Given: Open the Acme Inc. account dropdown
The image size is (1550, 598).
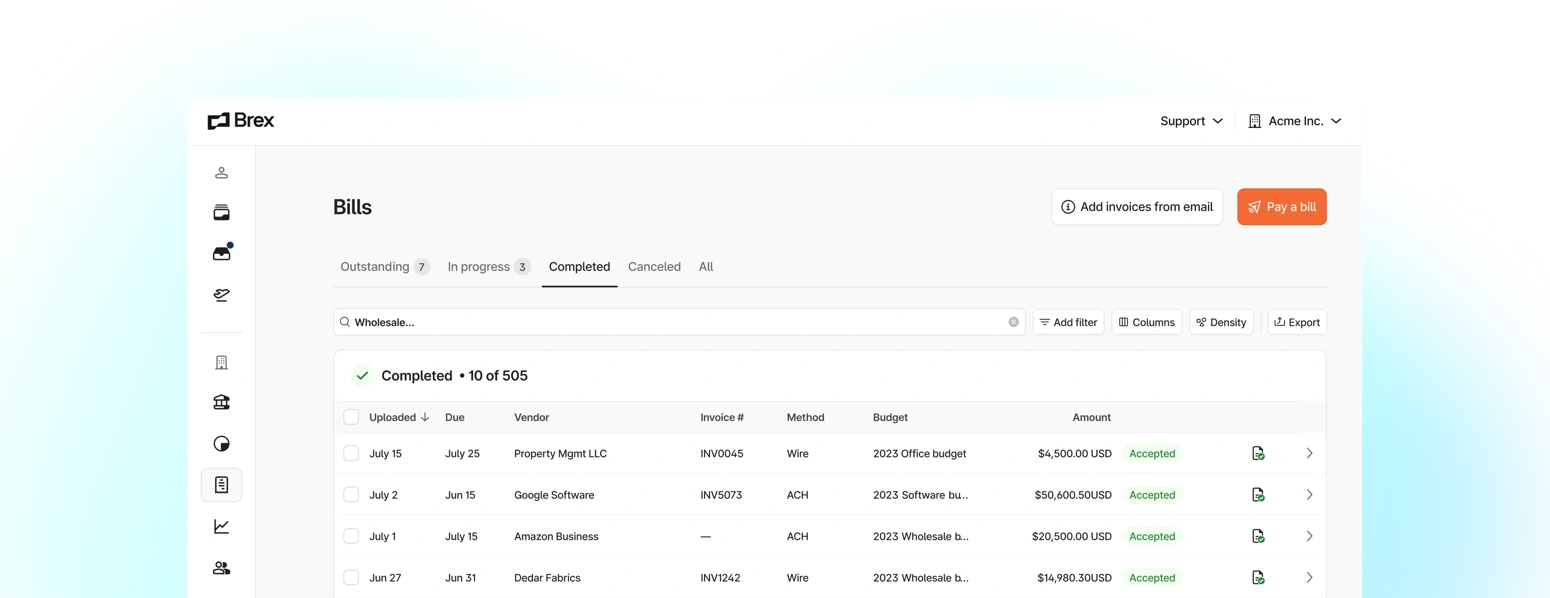Looking at the screenshot, I should (1294, 121).
